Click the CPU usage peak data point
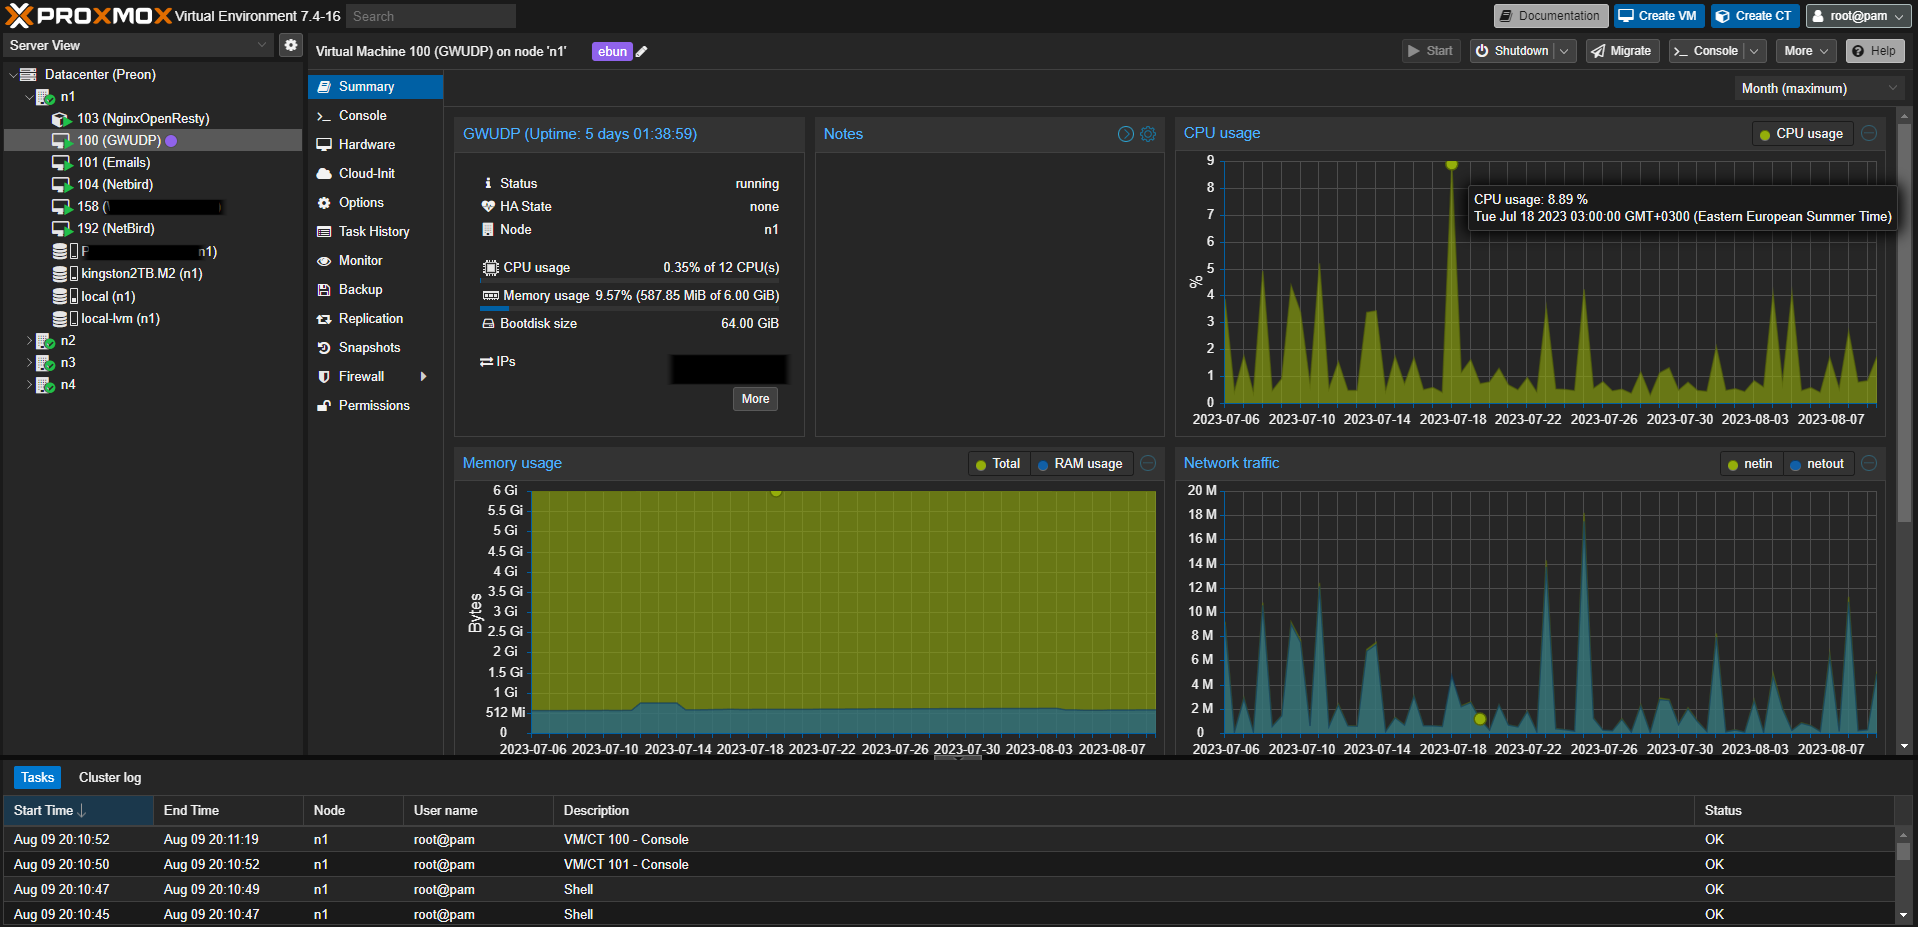 (1451, 164)
